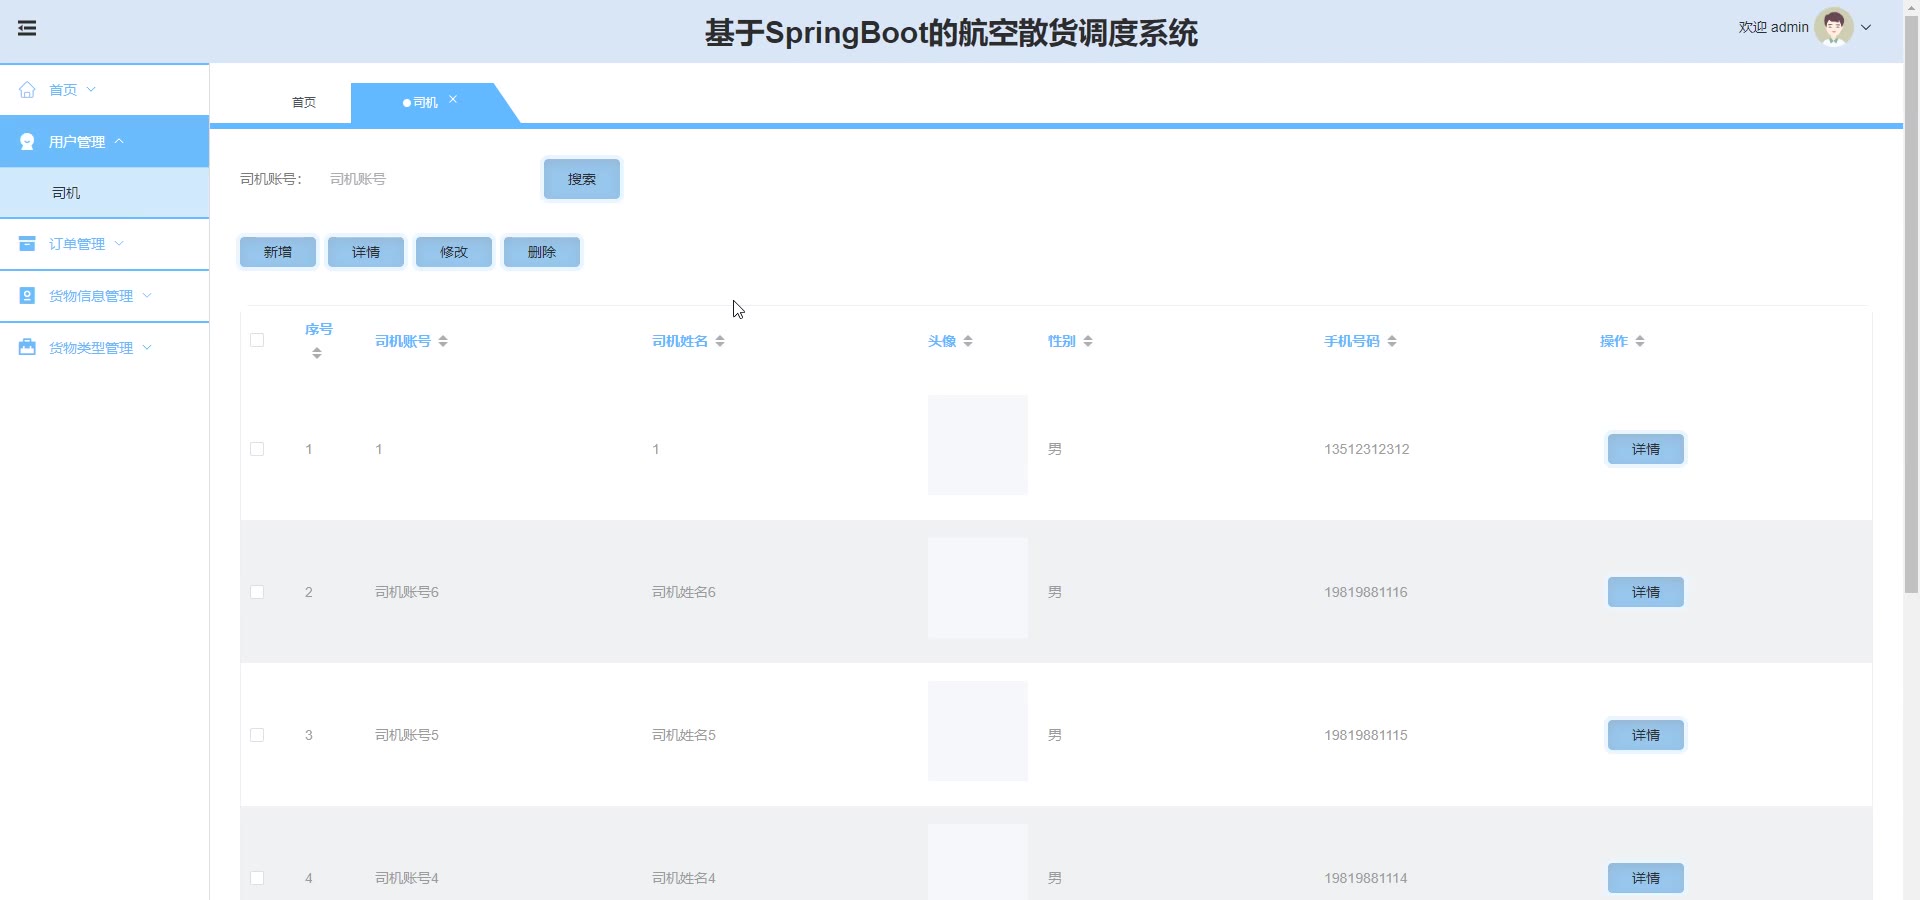Viewport: 1920px width, 900px height.
Task: Click the avatar thumbnail in row 1
Action: tap(978, 445)
